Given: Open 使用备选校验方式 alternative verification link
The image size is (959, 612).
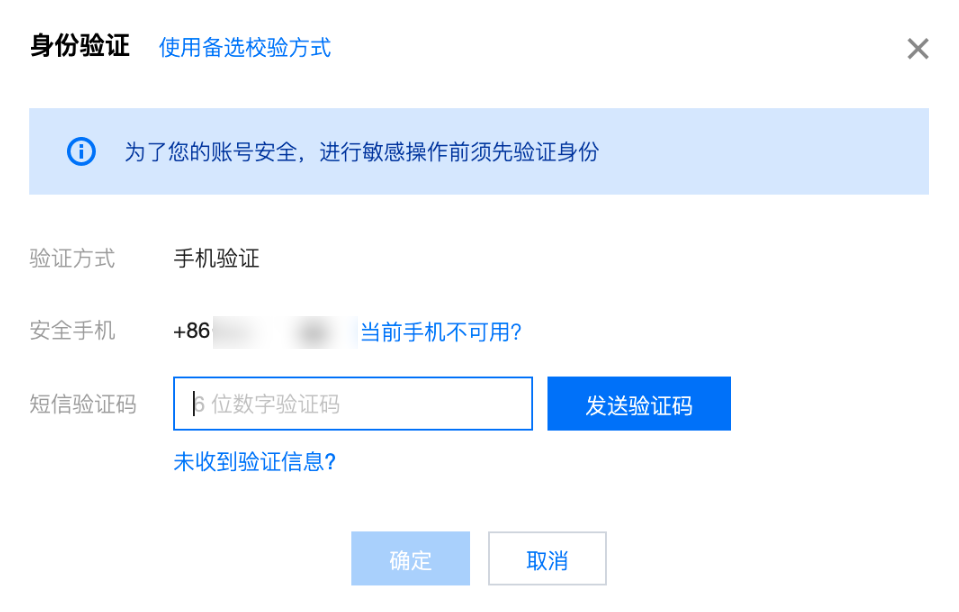Looking at the screenshot, I should point(245,47).
